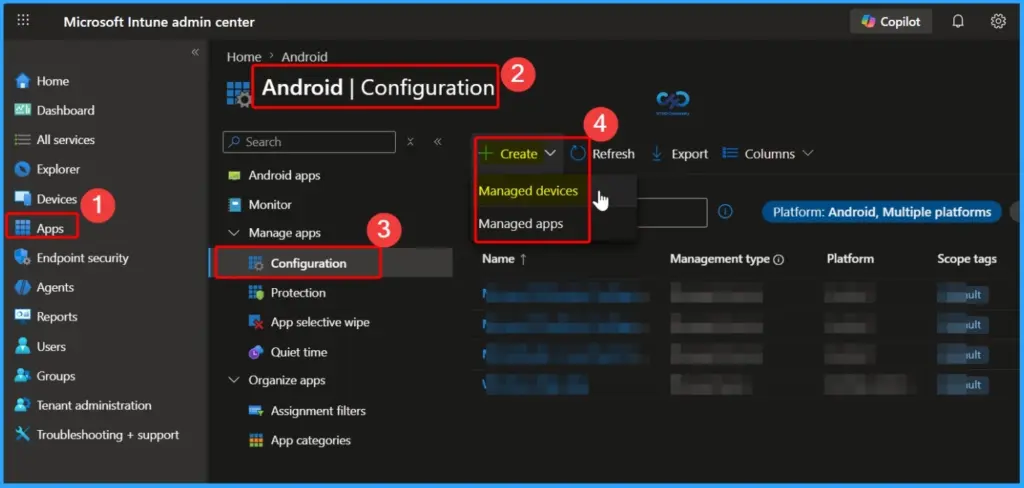Image resolution: width=1024 pixels, height=488 pixels.
Task: Click the All services icon
Action: point(23,140)
